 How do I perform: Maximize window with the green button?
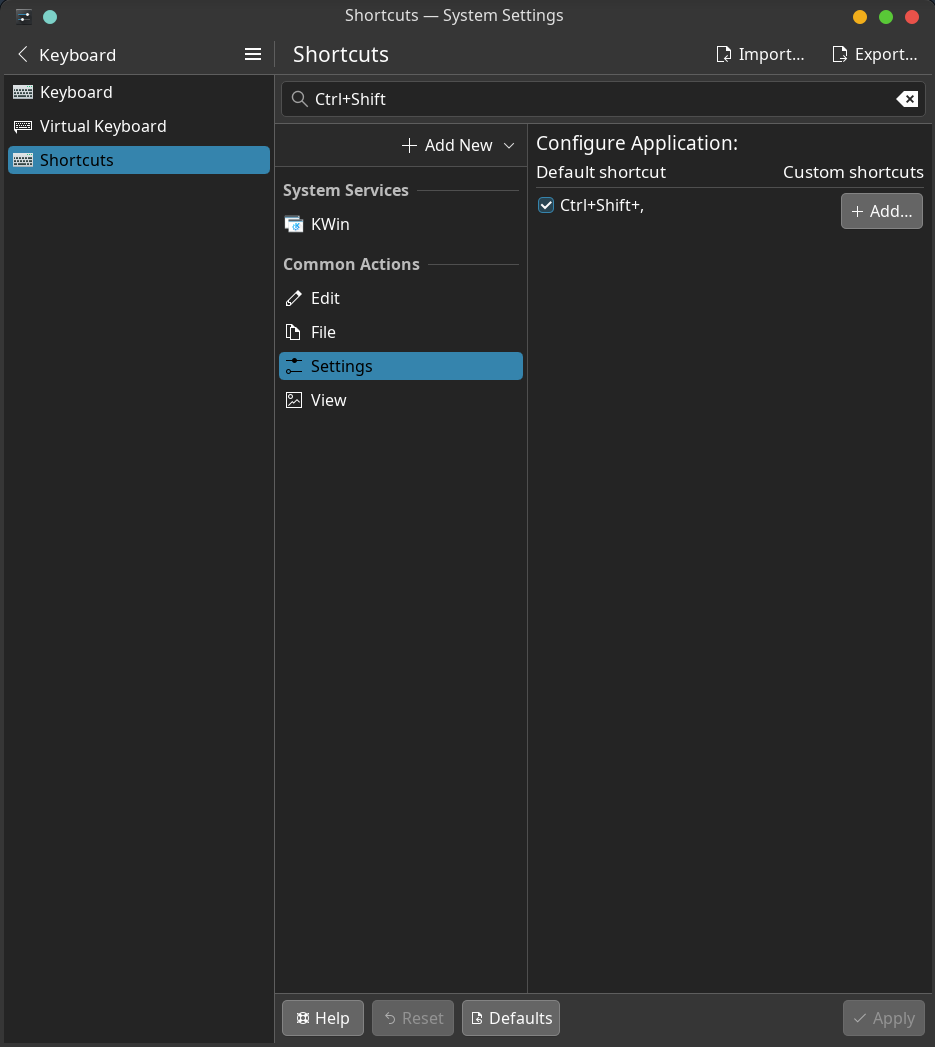point(886,17)
